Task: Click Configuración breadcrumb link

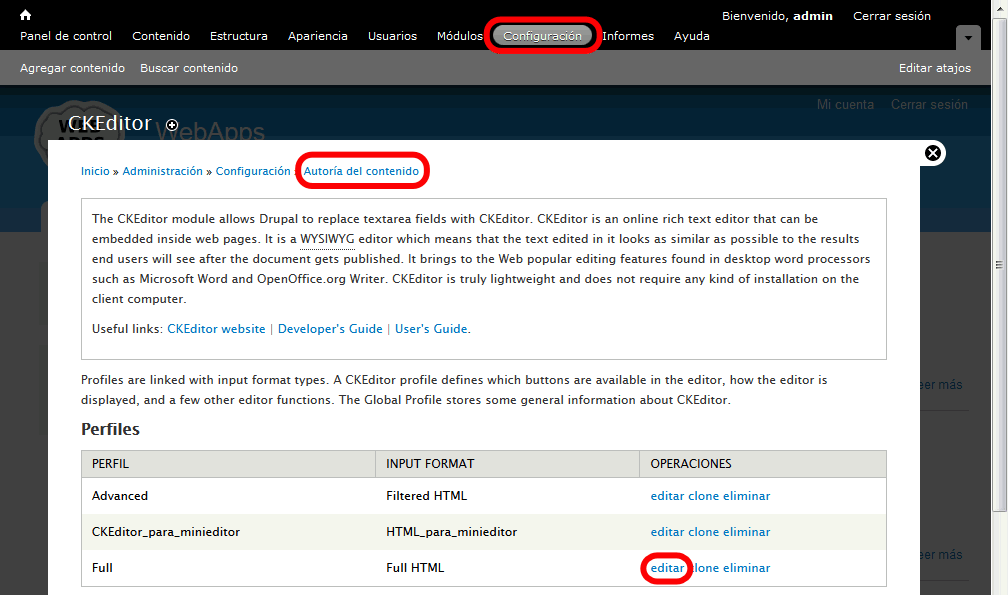Action: point(253,171)
